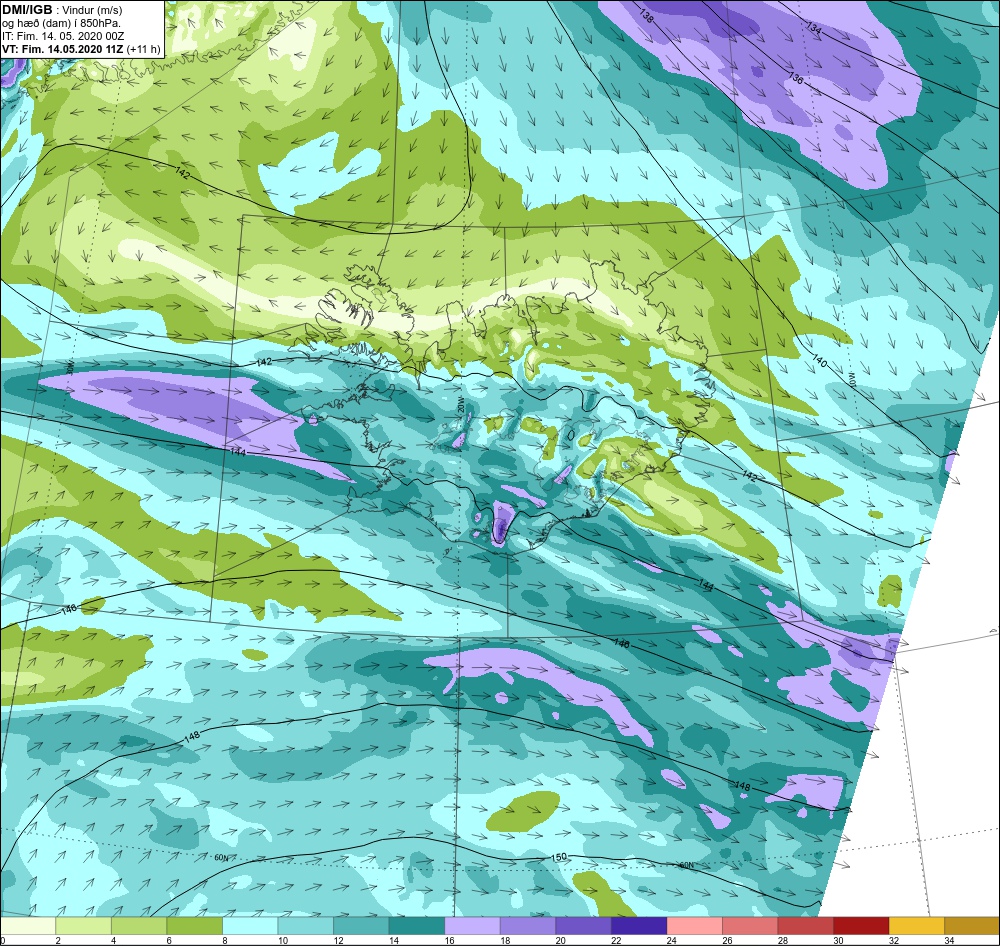
Task: Click the '138' contour label
Action: pos(646,17)
